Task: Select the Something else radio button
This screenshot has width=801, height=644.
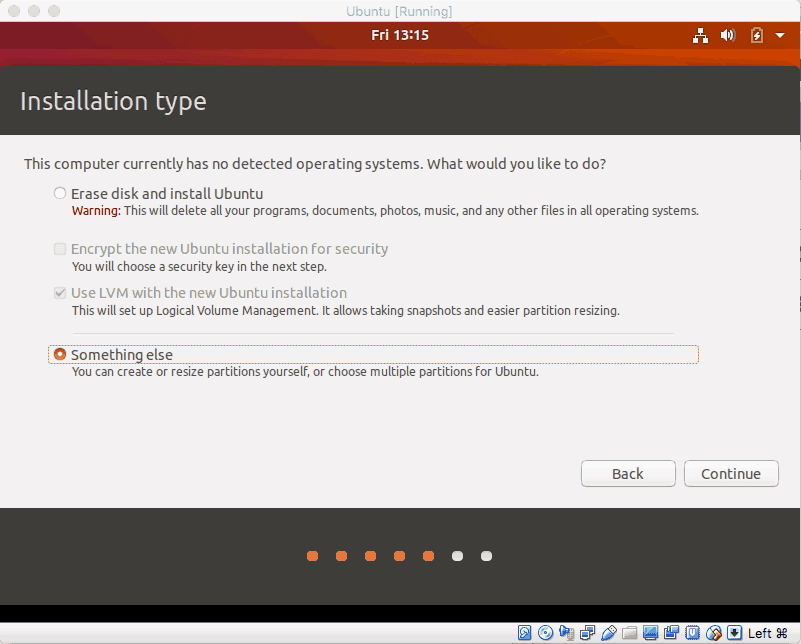Action: [60, 354]
